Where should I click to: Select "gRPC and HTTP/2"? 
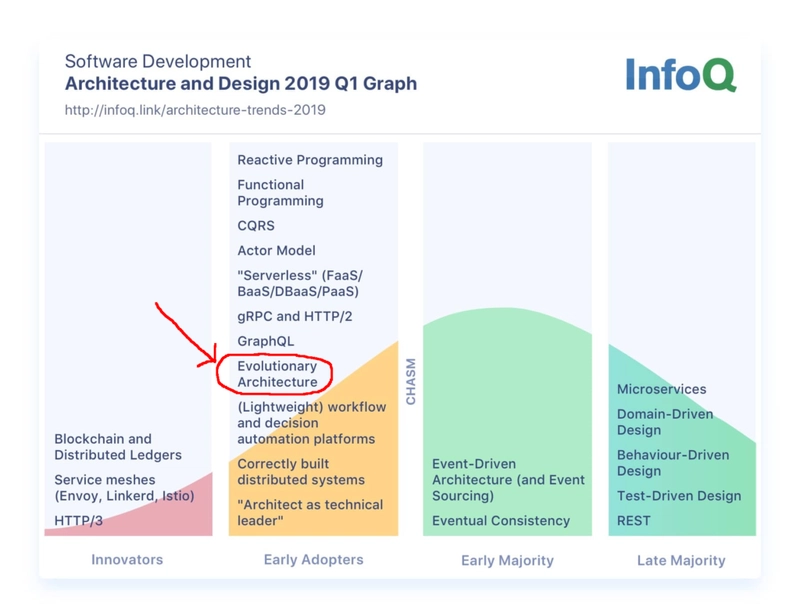[x=295, y=316]
